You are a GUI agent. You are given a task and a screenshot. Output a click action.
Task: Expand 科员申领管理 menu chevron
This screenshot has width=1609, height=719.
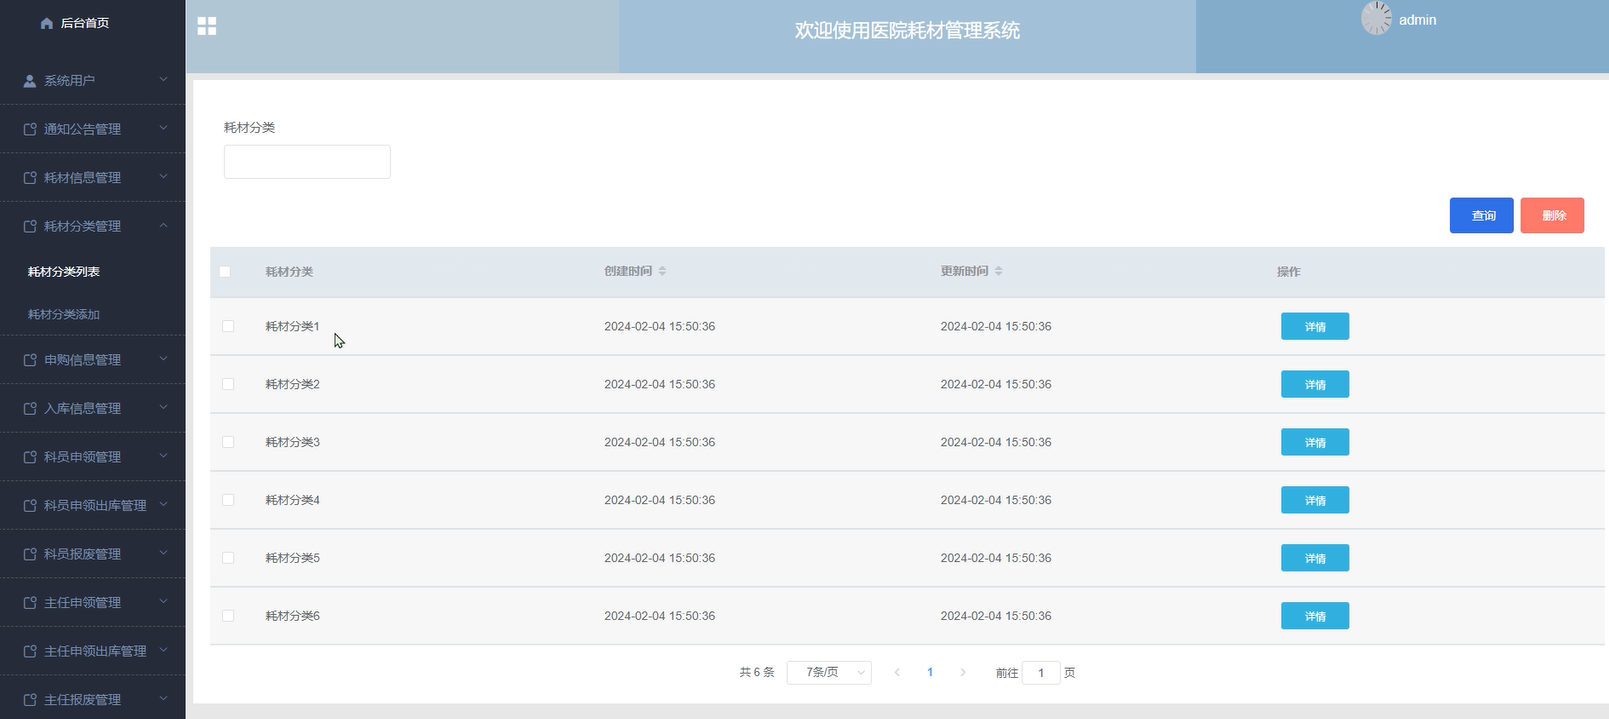coord(163,455)
